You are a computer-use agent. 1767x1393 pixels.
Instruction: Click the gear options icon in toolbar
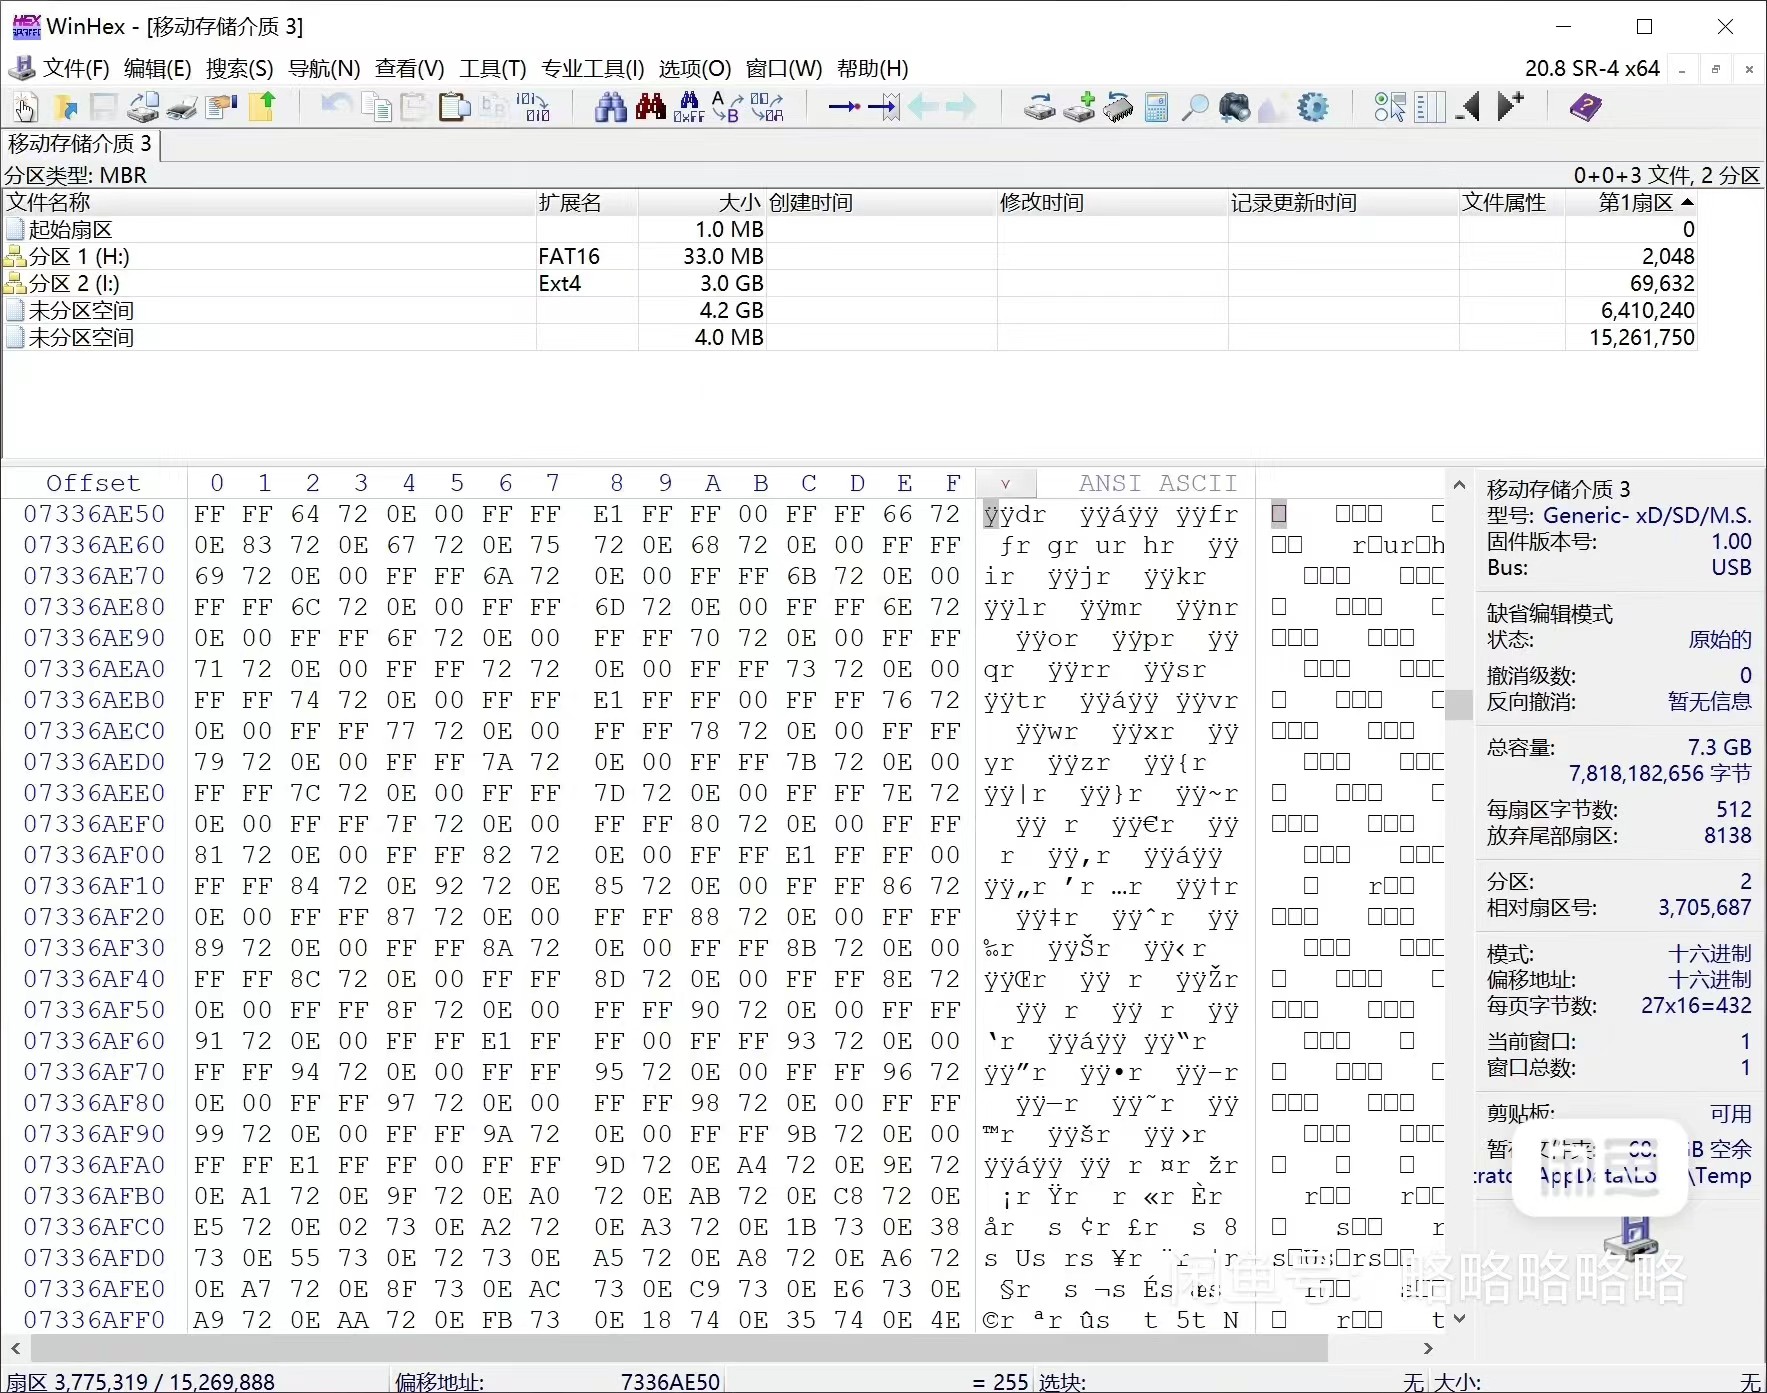click(1313, 107)
